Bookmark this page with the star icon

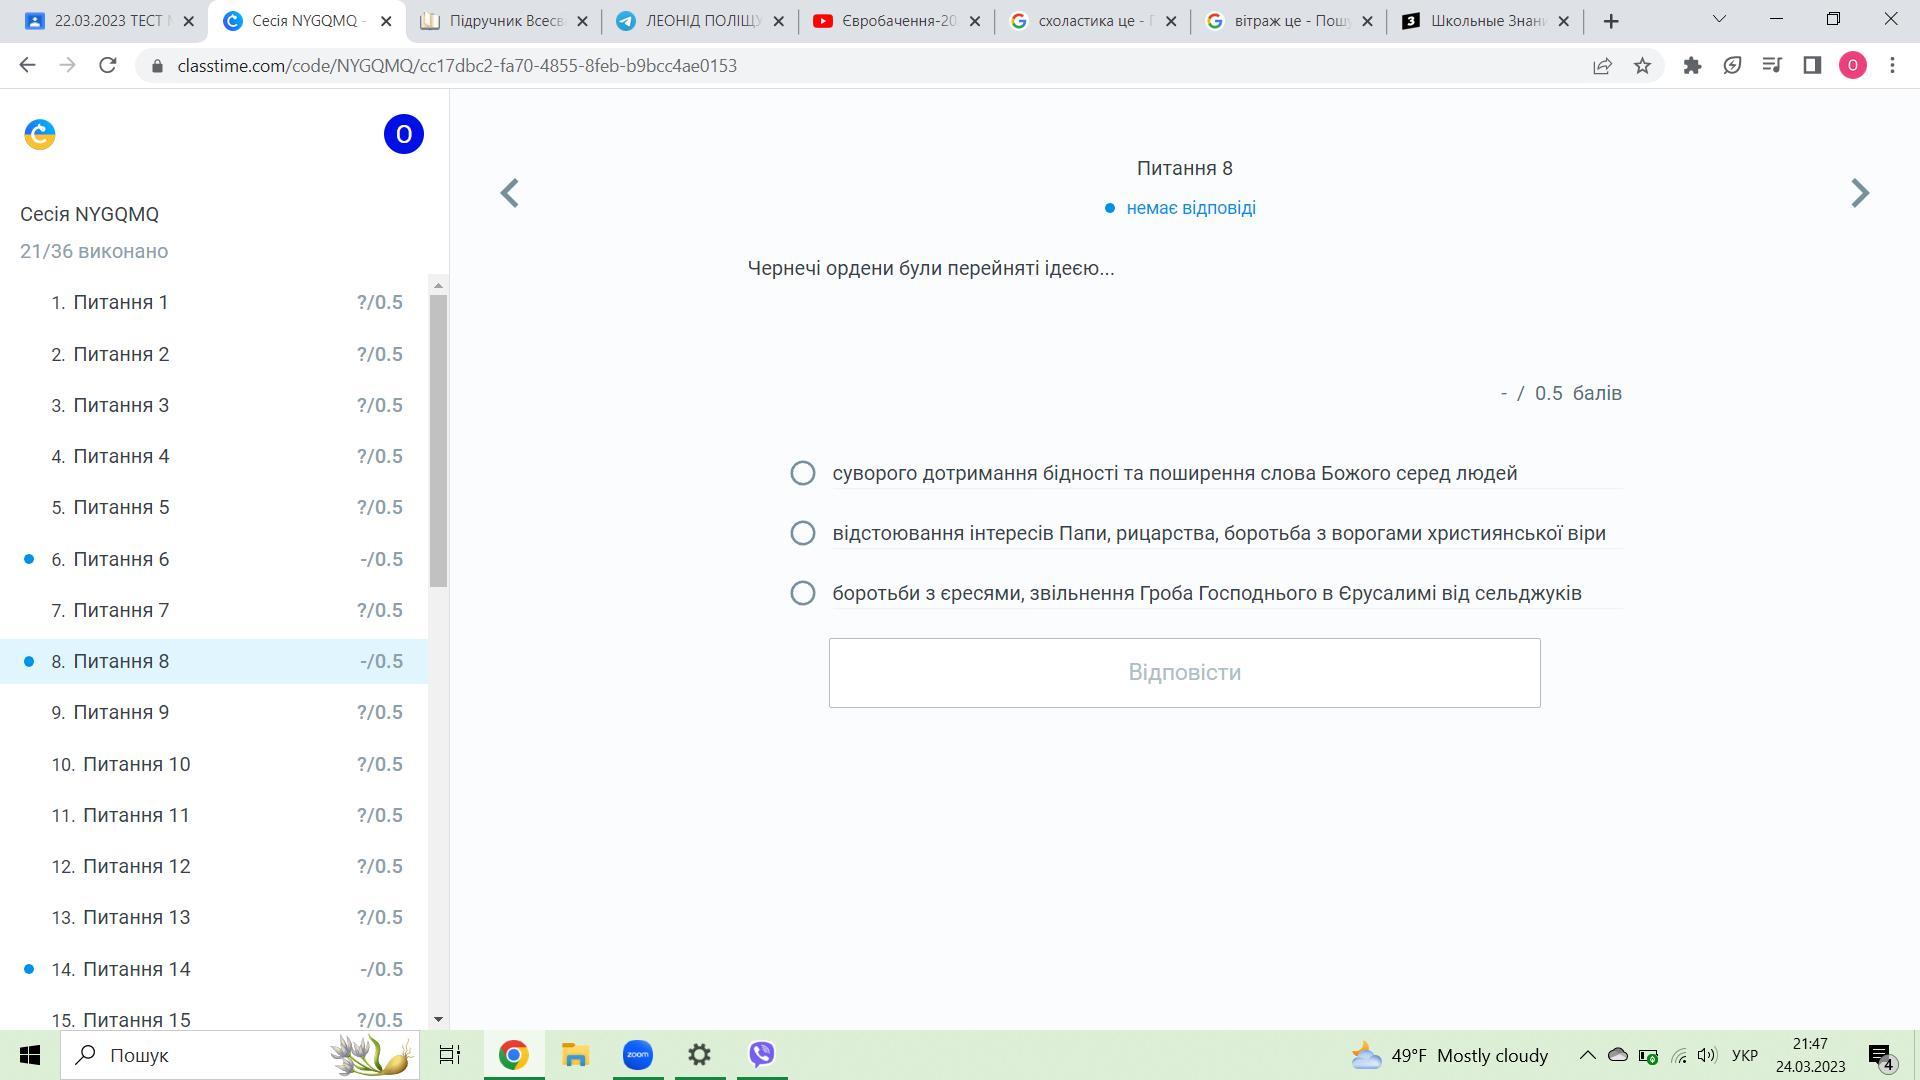tap(1642, 66)
